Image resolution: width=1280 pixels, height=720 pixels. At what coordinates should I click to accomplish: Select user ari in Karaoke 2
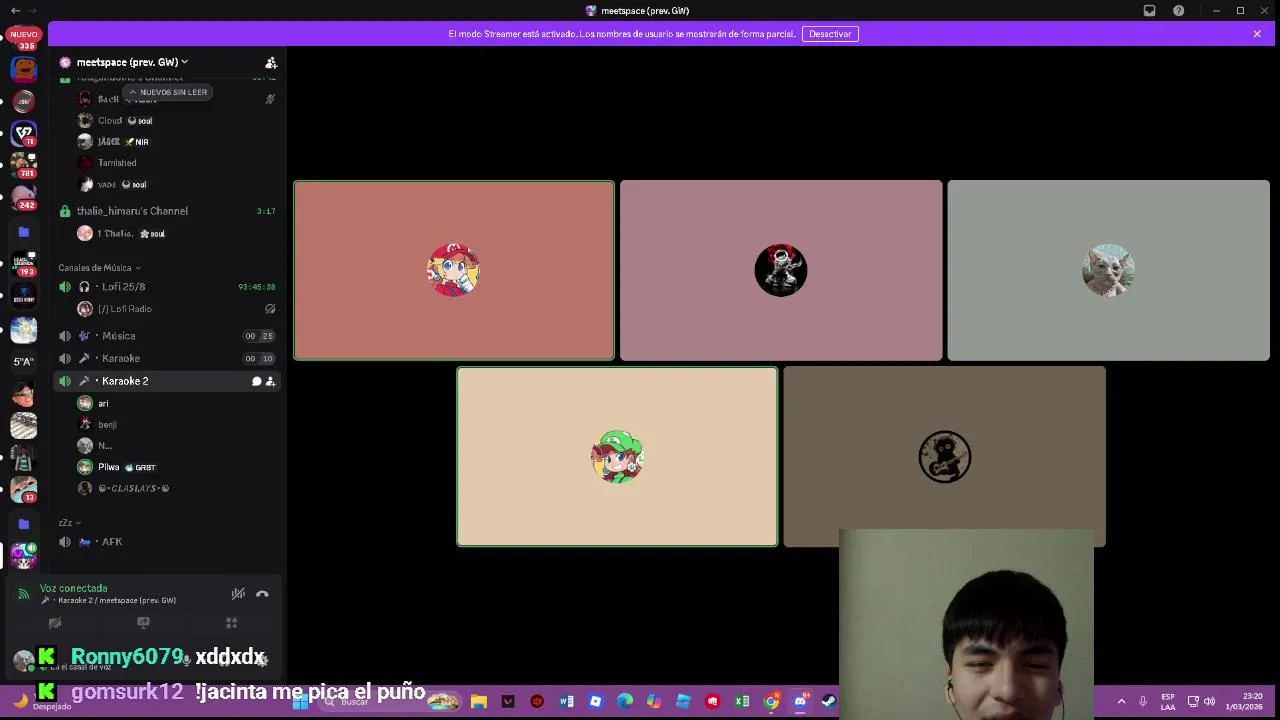tap(103, 403)
